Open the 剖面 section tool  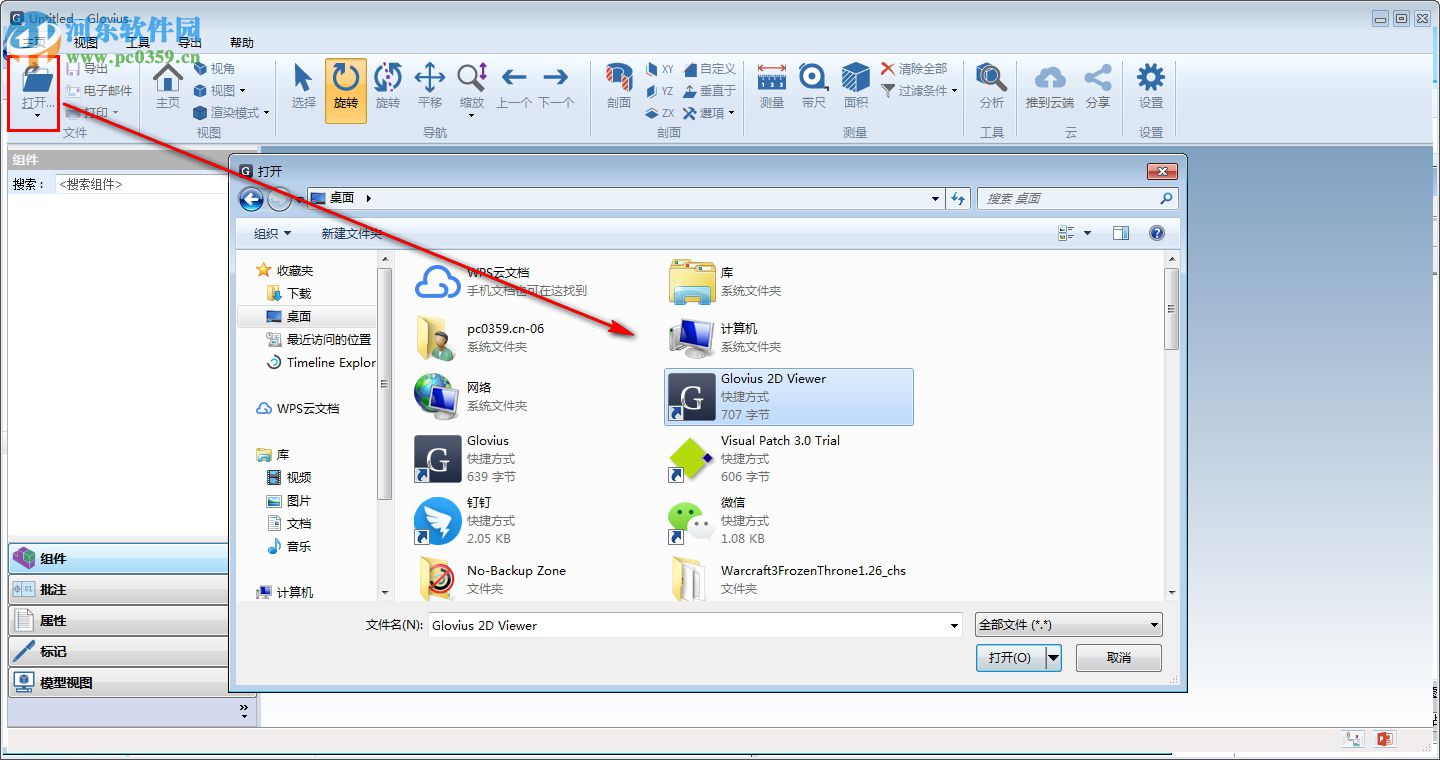[619, 86]
